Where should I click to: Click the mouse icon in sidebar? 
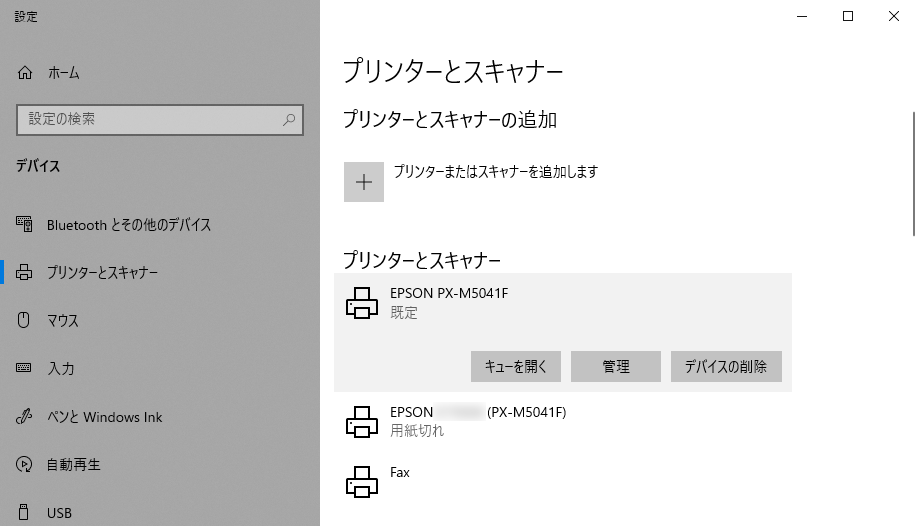click(x=25, y=321)
